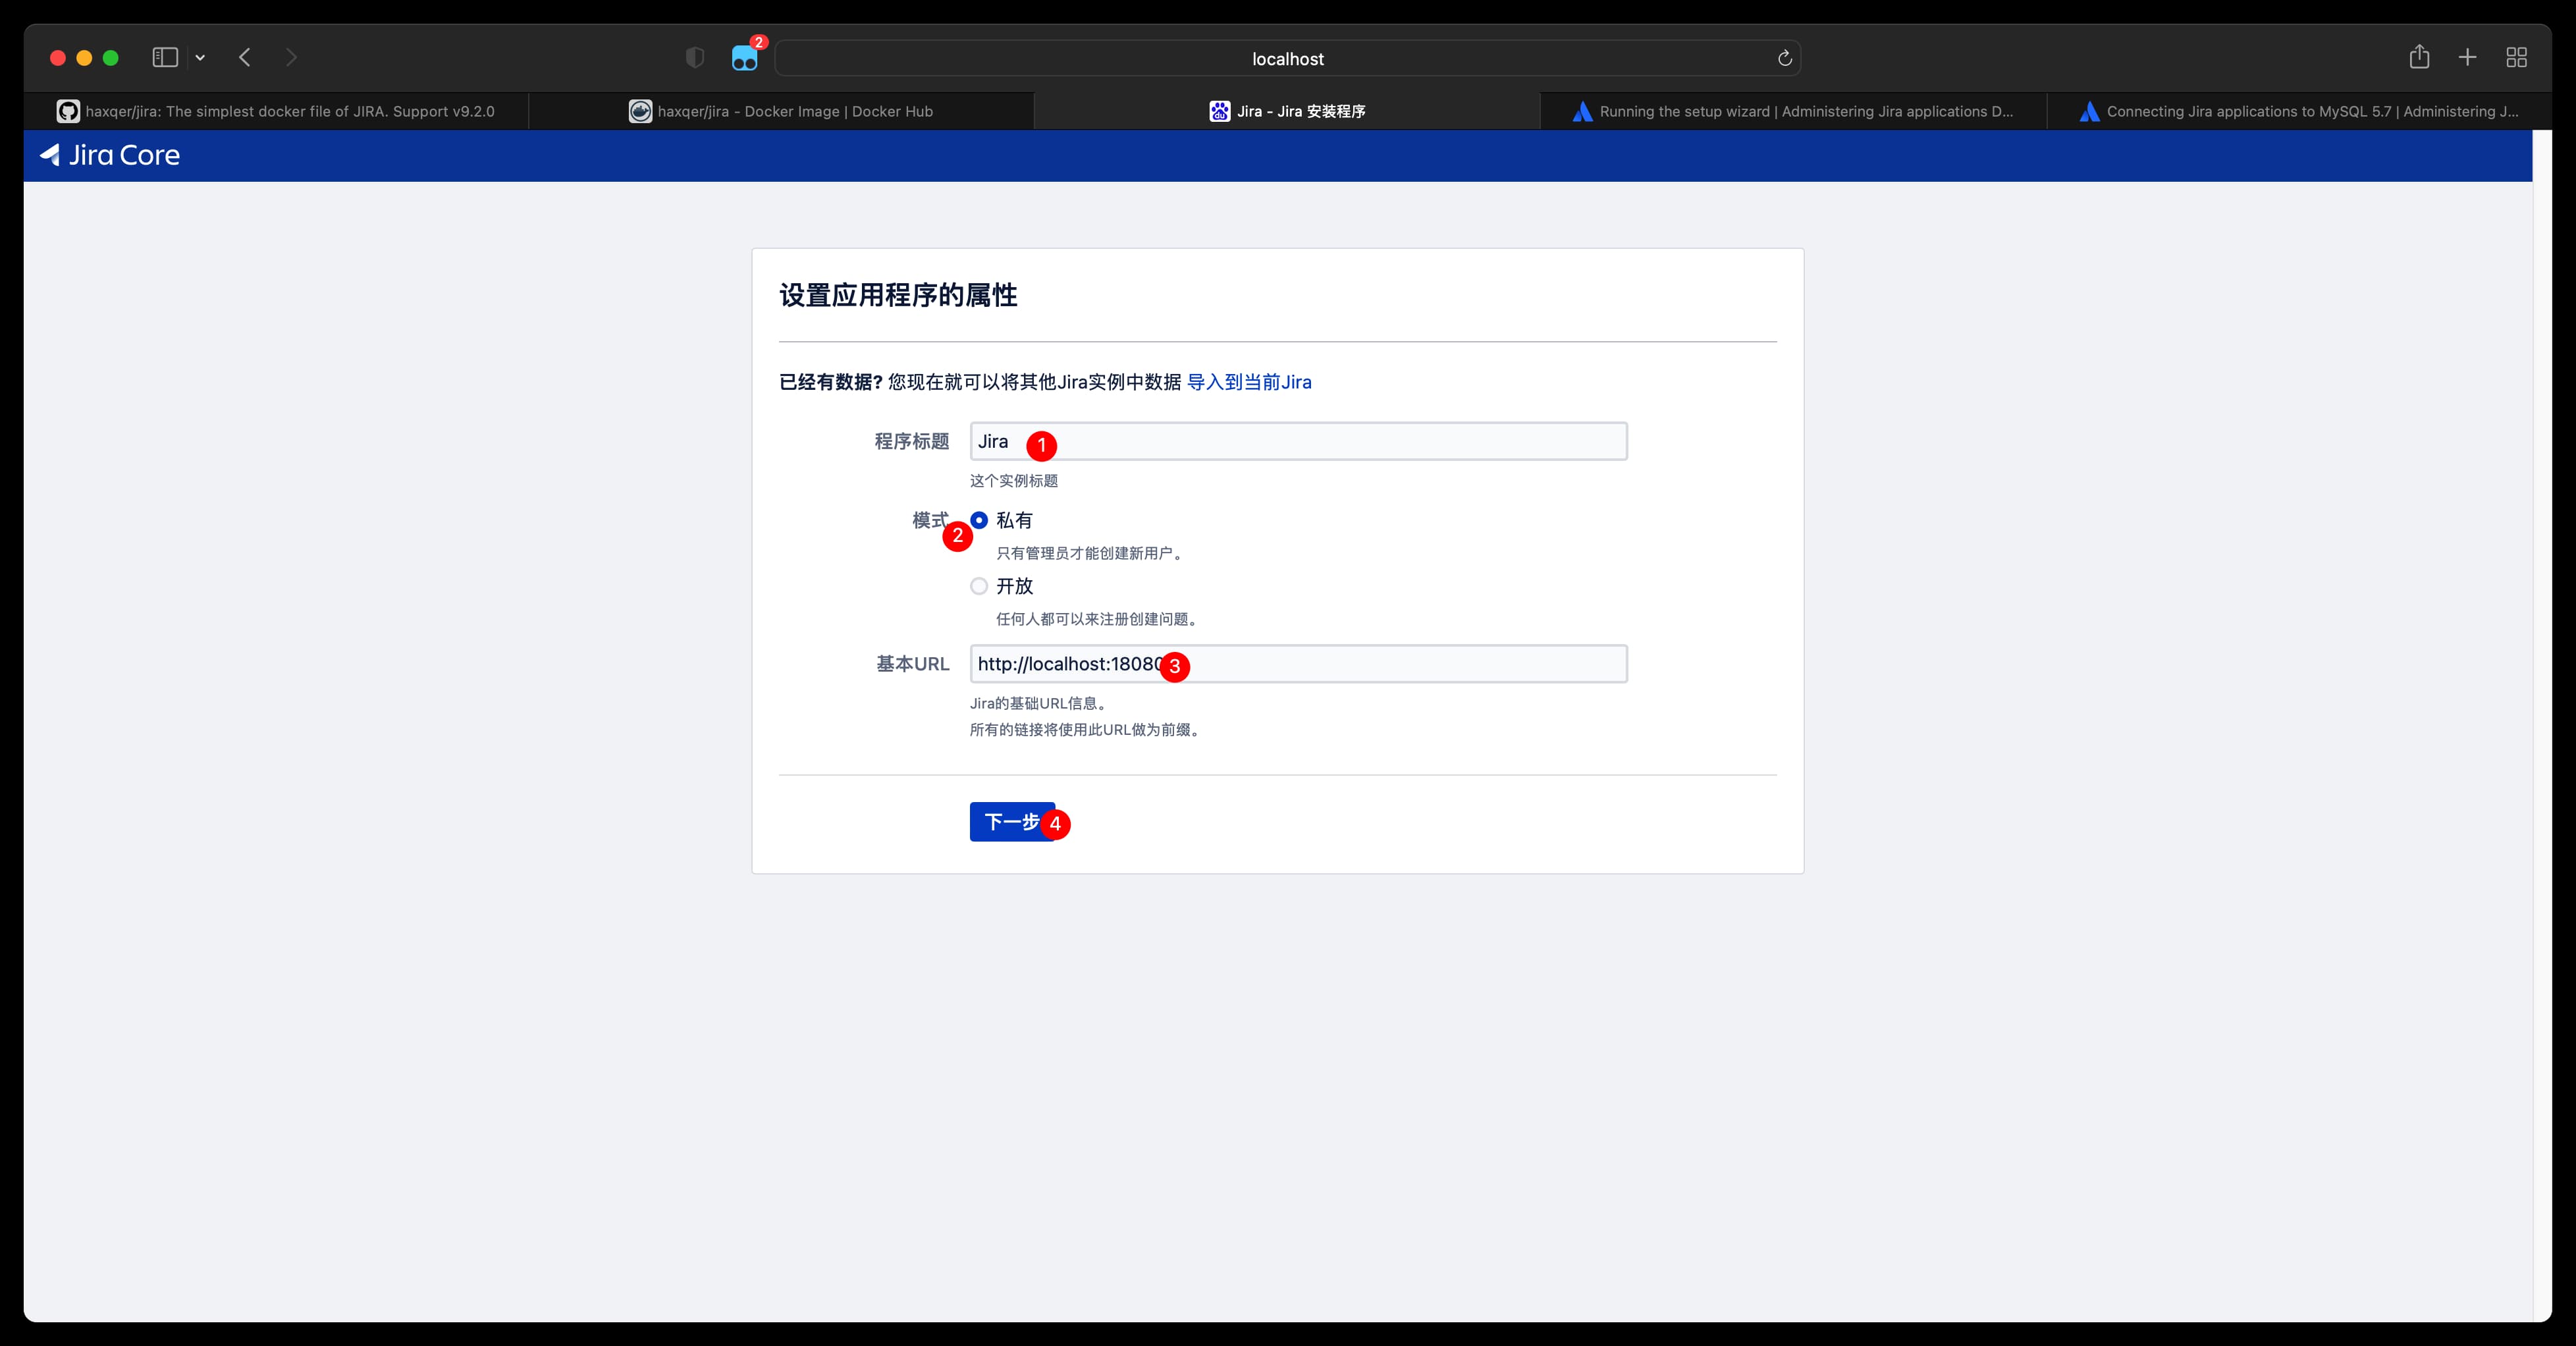Click the localhost address bar
This screenshot has height=1346, width=2576.
[1288, 59]
